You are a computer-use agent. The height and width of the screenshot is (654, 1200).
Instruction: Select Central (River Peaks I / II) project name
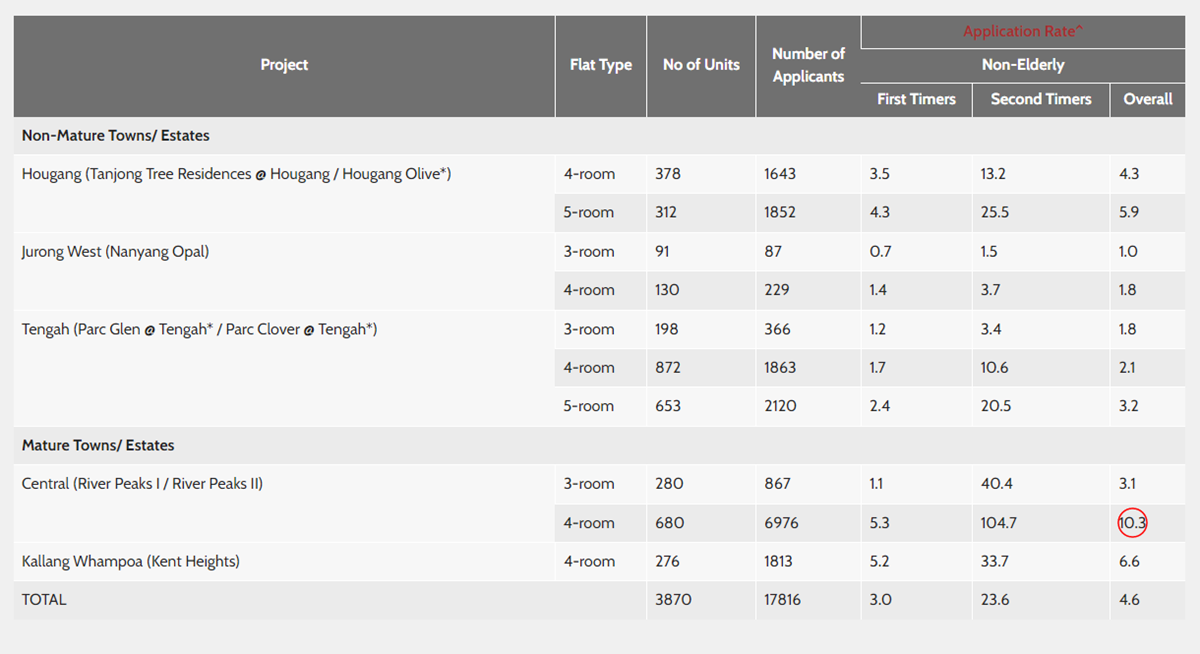(142, 484)
